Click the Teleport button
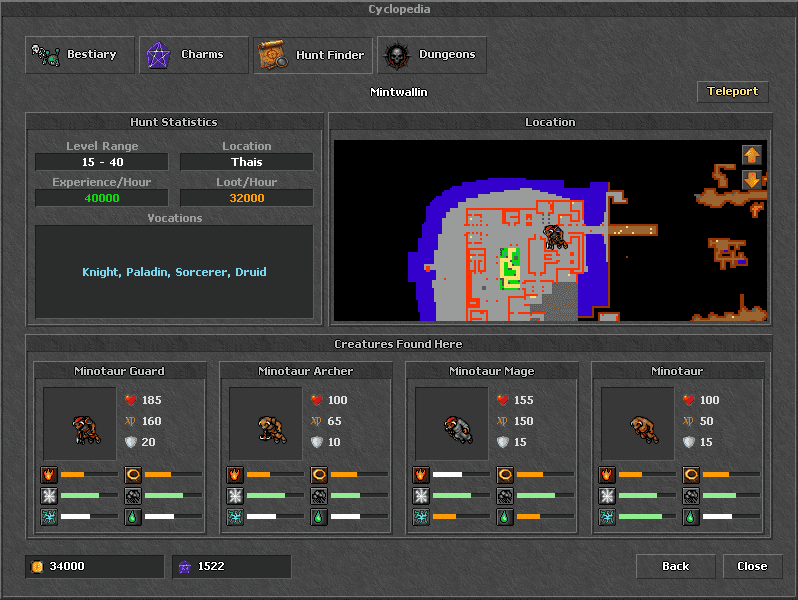The width and height of the screenshot is (798, 600). point(732,92)
